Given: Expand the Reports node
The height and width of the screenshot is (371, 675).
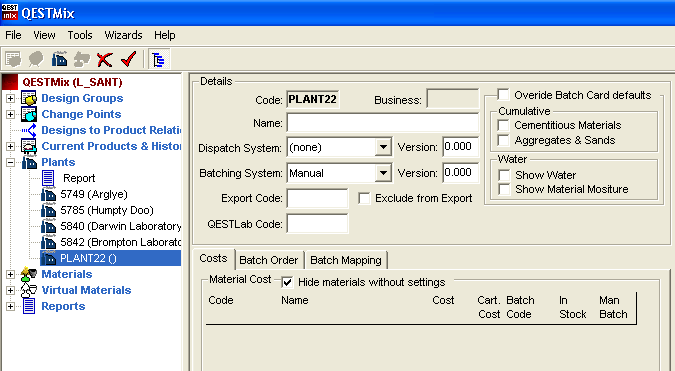Looking at the screenshot, I should 10,306.
